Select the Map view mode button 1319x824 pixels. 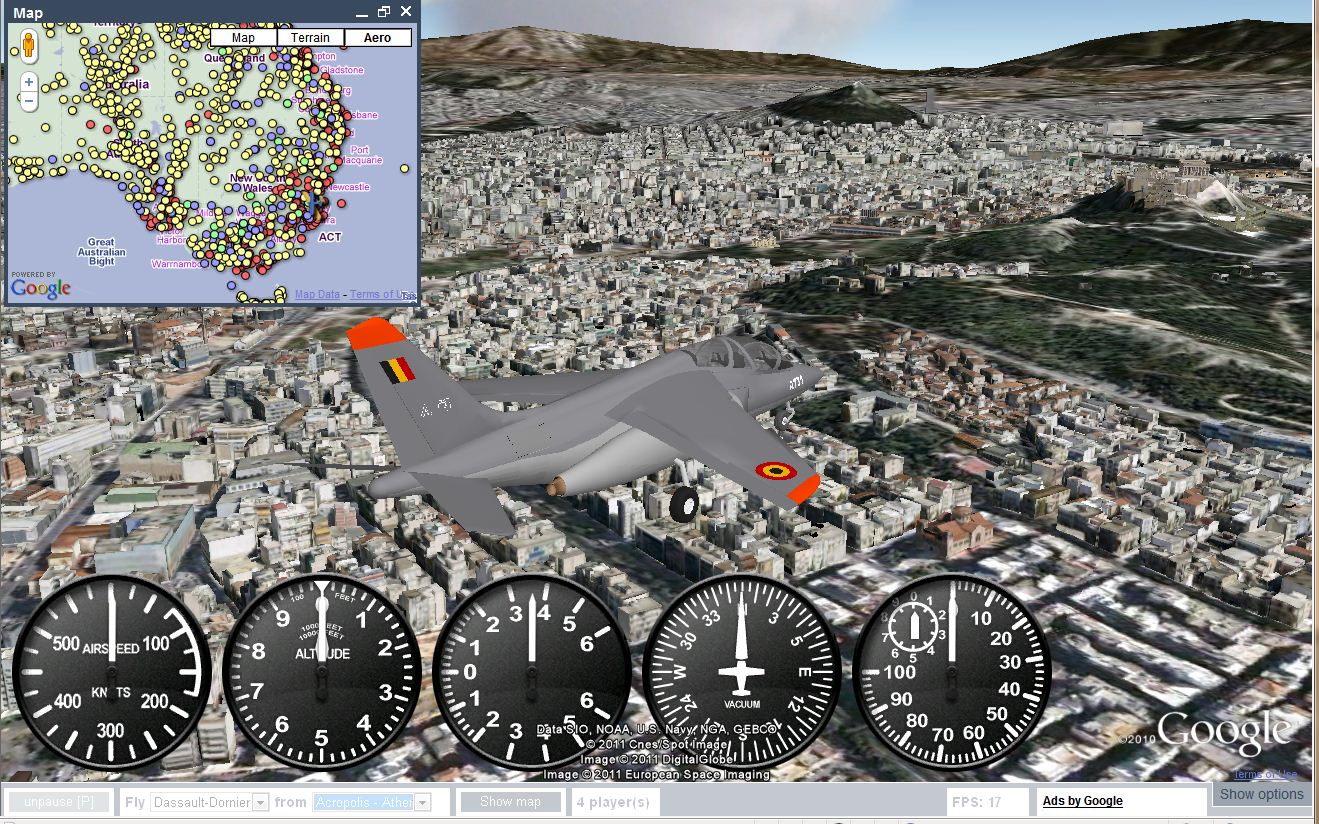click(x=242, y=37)
